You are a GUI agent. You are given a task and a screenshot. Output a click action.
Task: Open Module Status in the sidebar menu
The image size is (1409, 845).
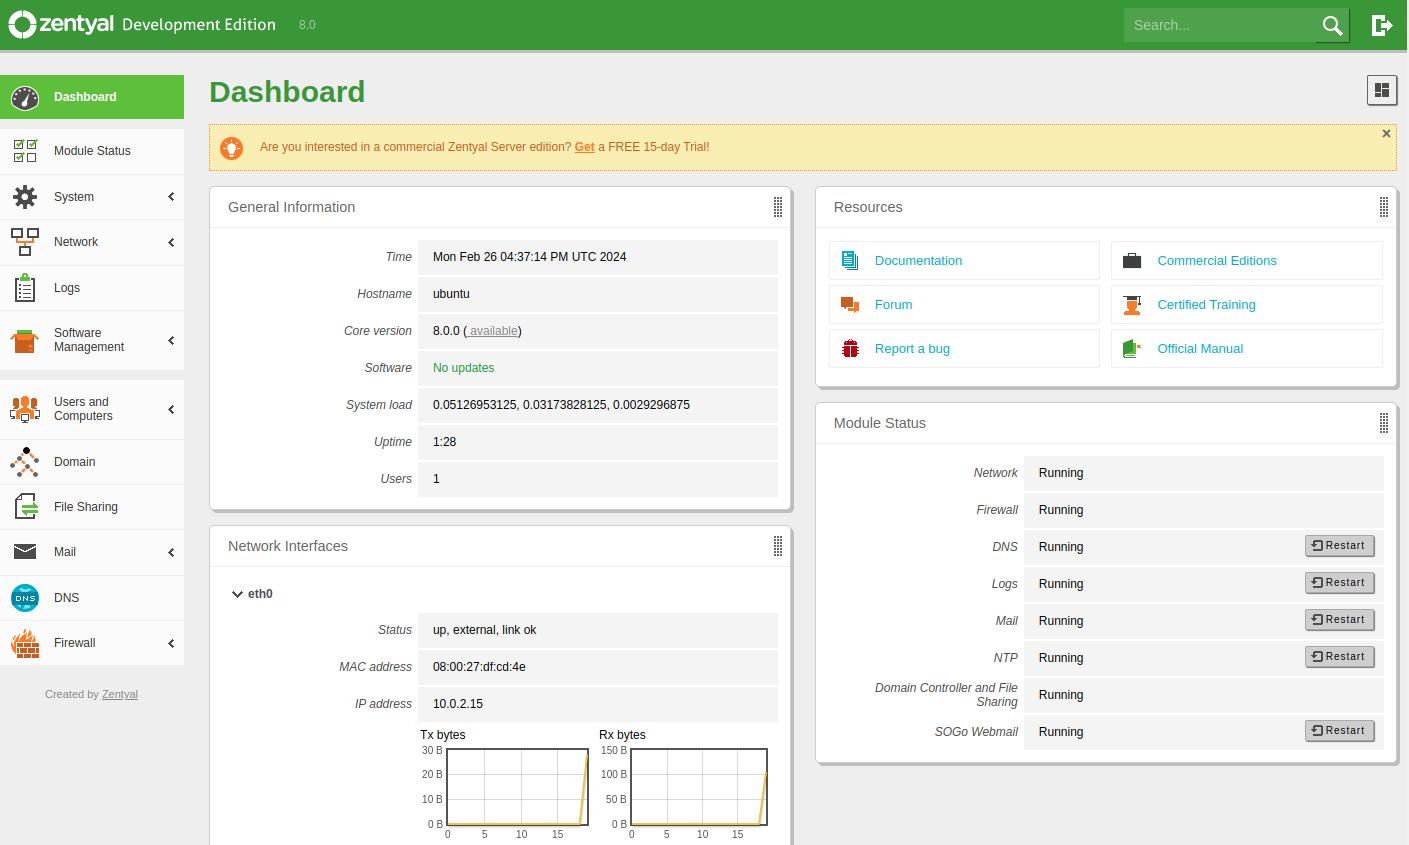pos(92,151)
